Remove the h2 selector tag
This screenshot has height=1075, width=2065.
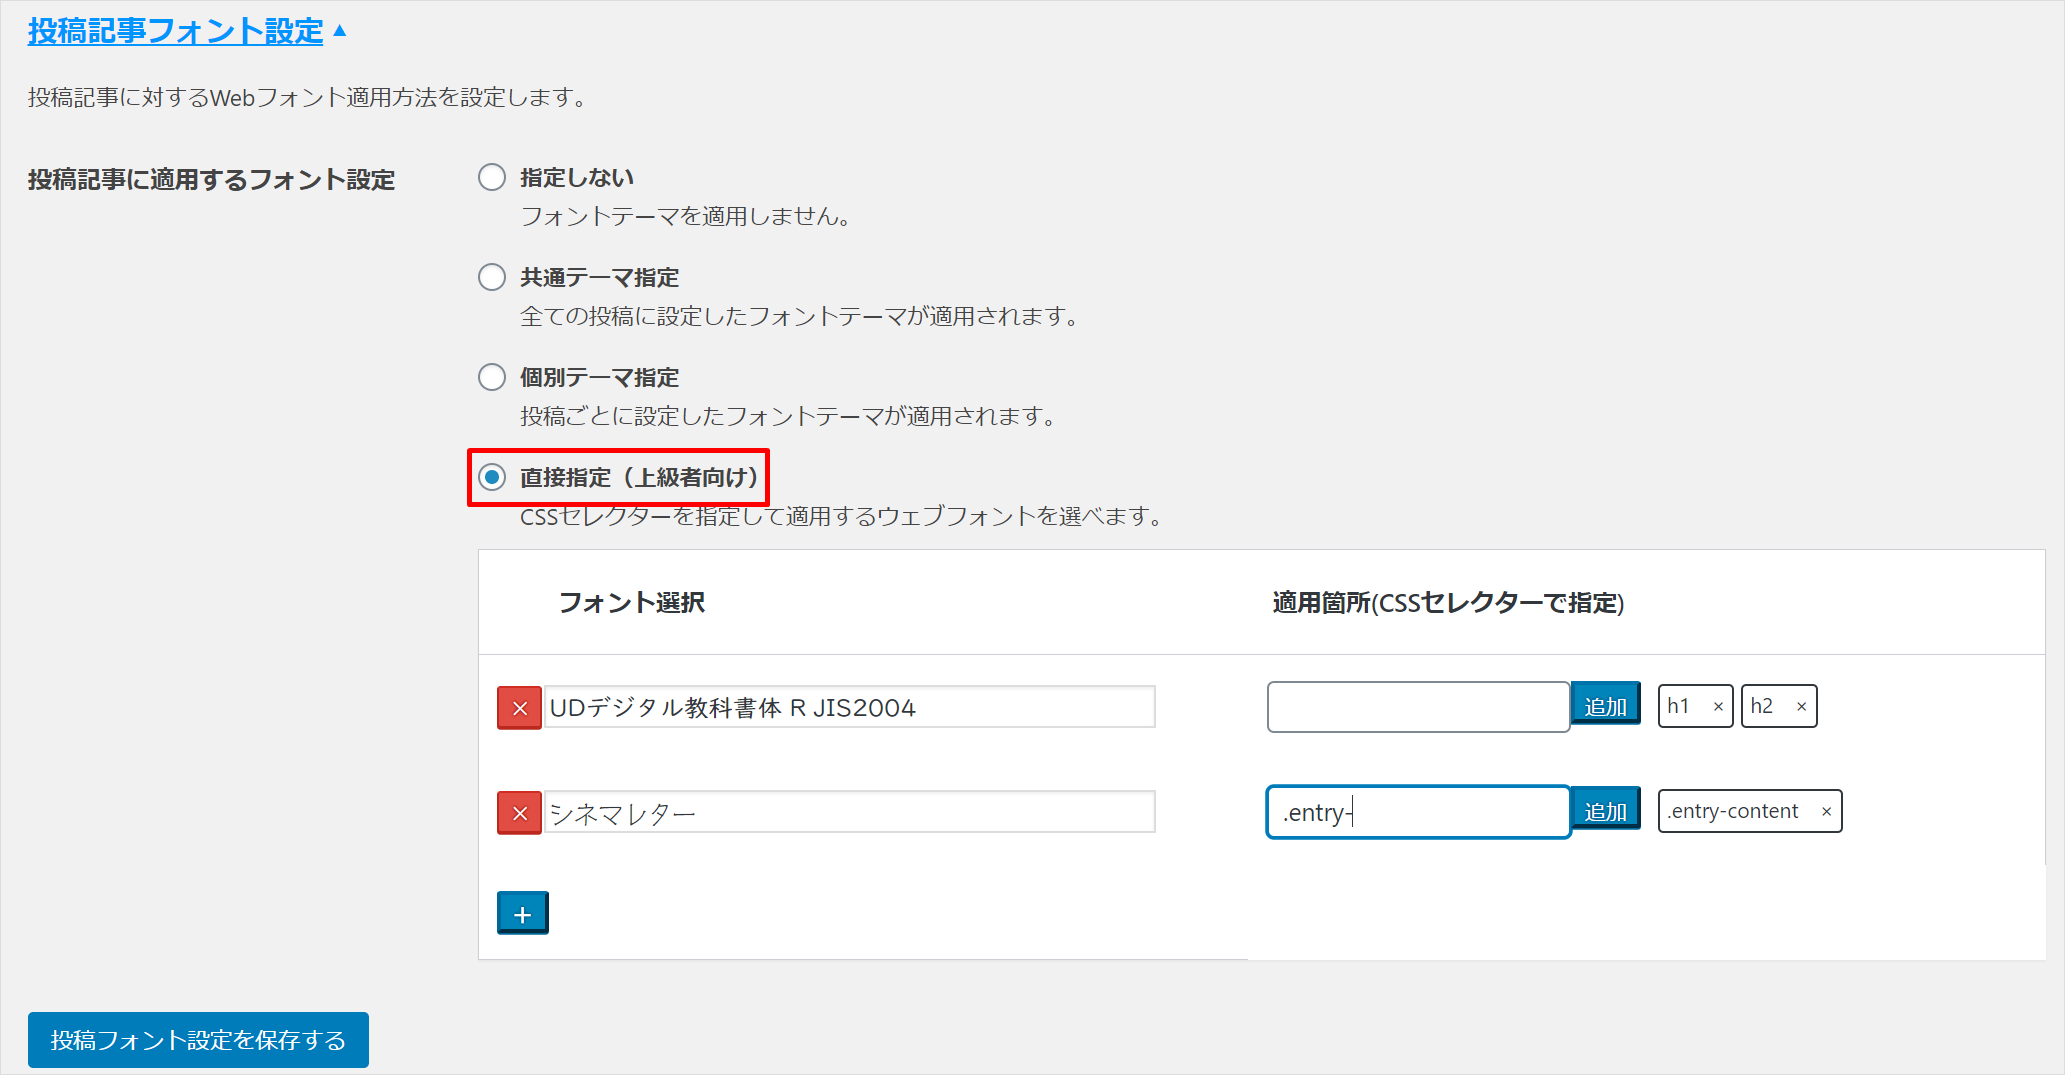(1801, 707)
